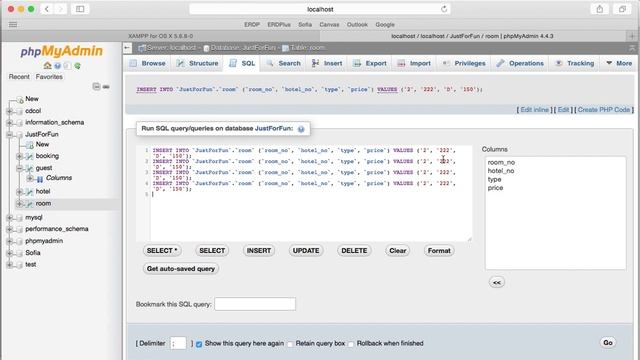Click the link/unlink panel icon

(106, 87)
